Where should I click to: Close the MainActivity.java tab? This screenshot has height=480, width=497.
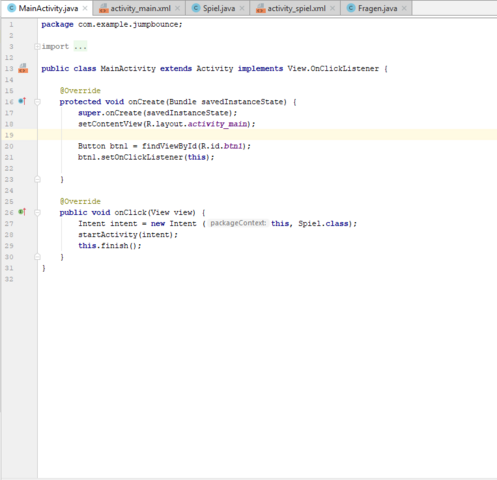[85, 8]
